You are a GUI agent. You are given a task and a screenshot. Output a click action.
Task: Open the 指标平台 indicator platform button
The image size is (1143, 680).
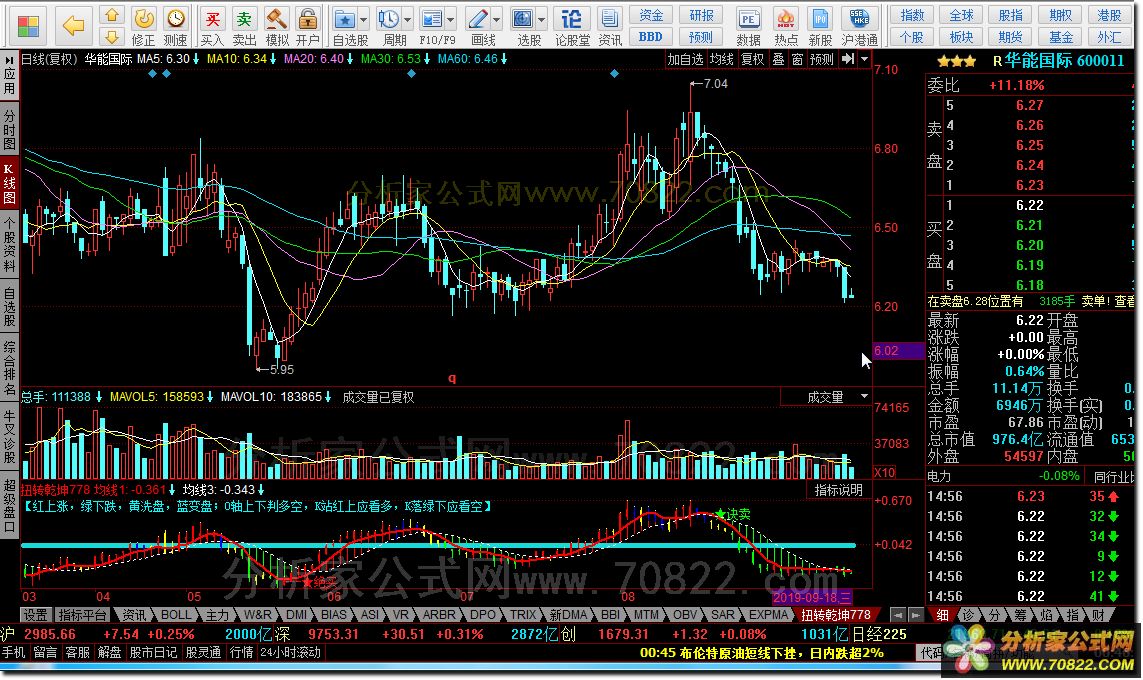pyautogui.click(x=82, y=615)
